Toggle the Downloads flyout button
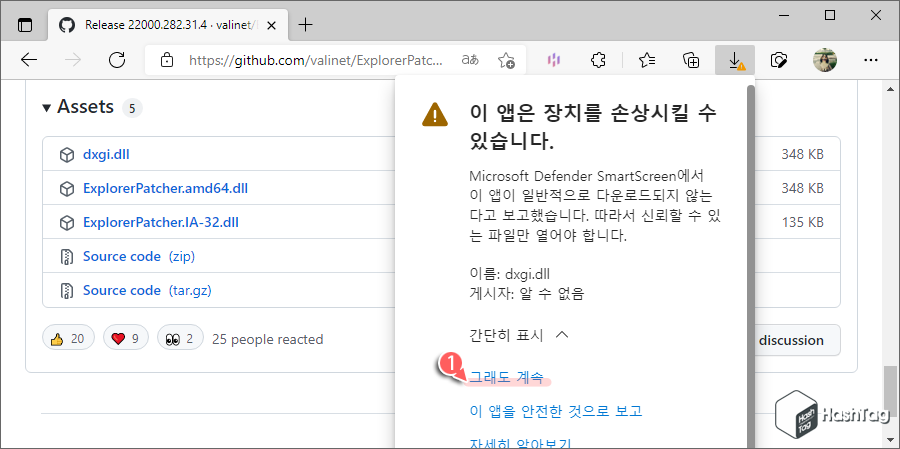 735,60
